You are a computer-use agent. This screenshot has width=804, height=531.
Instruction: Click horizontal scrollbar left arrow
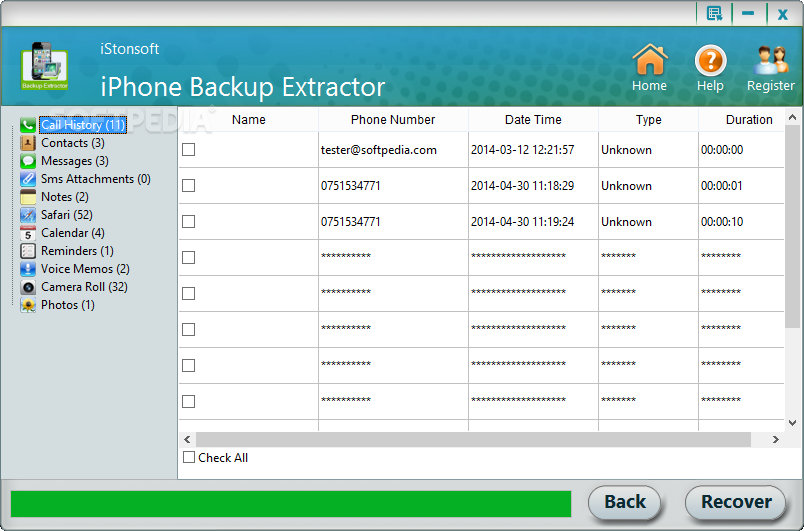click(x=187, y=439)
